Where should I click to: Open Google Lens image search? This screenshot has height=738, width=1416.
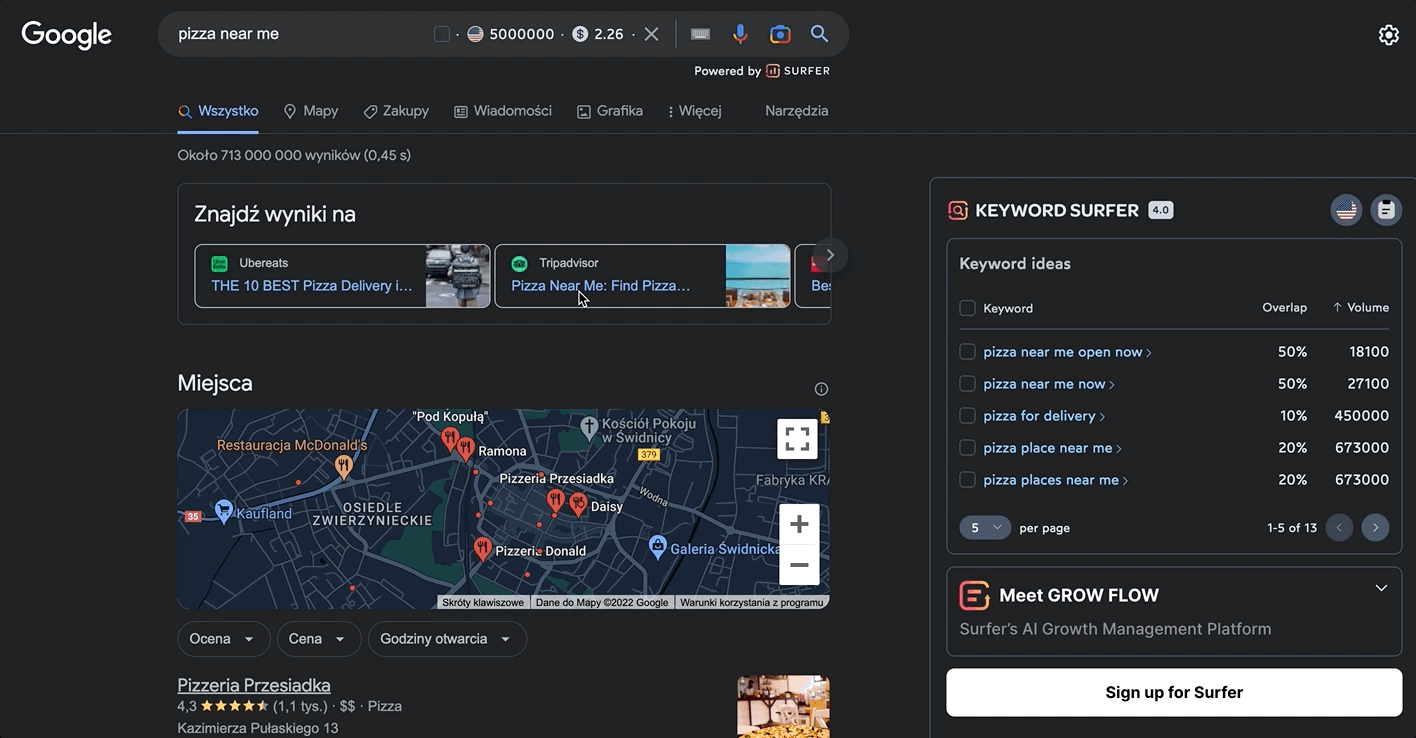[780, 34]
